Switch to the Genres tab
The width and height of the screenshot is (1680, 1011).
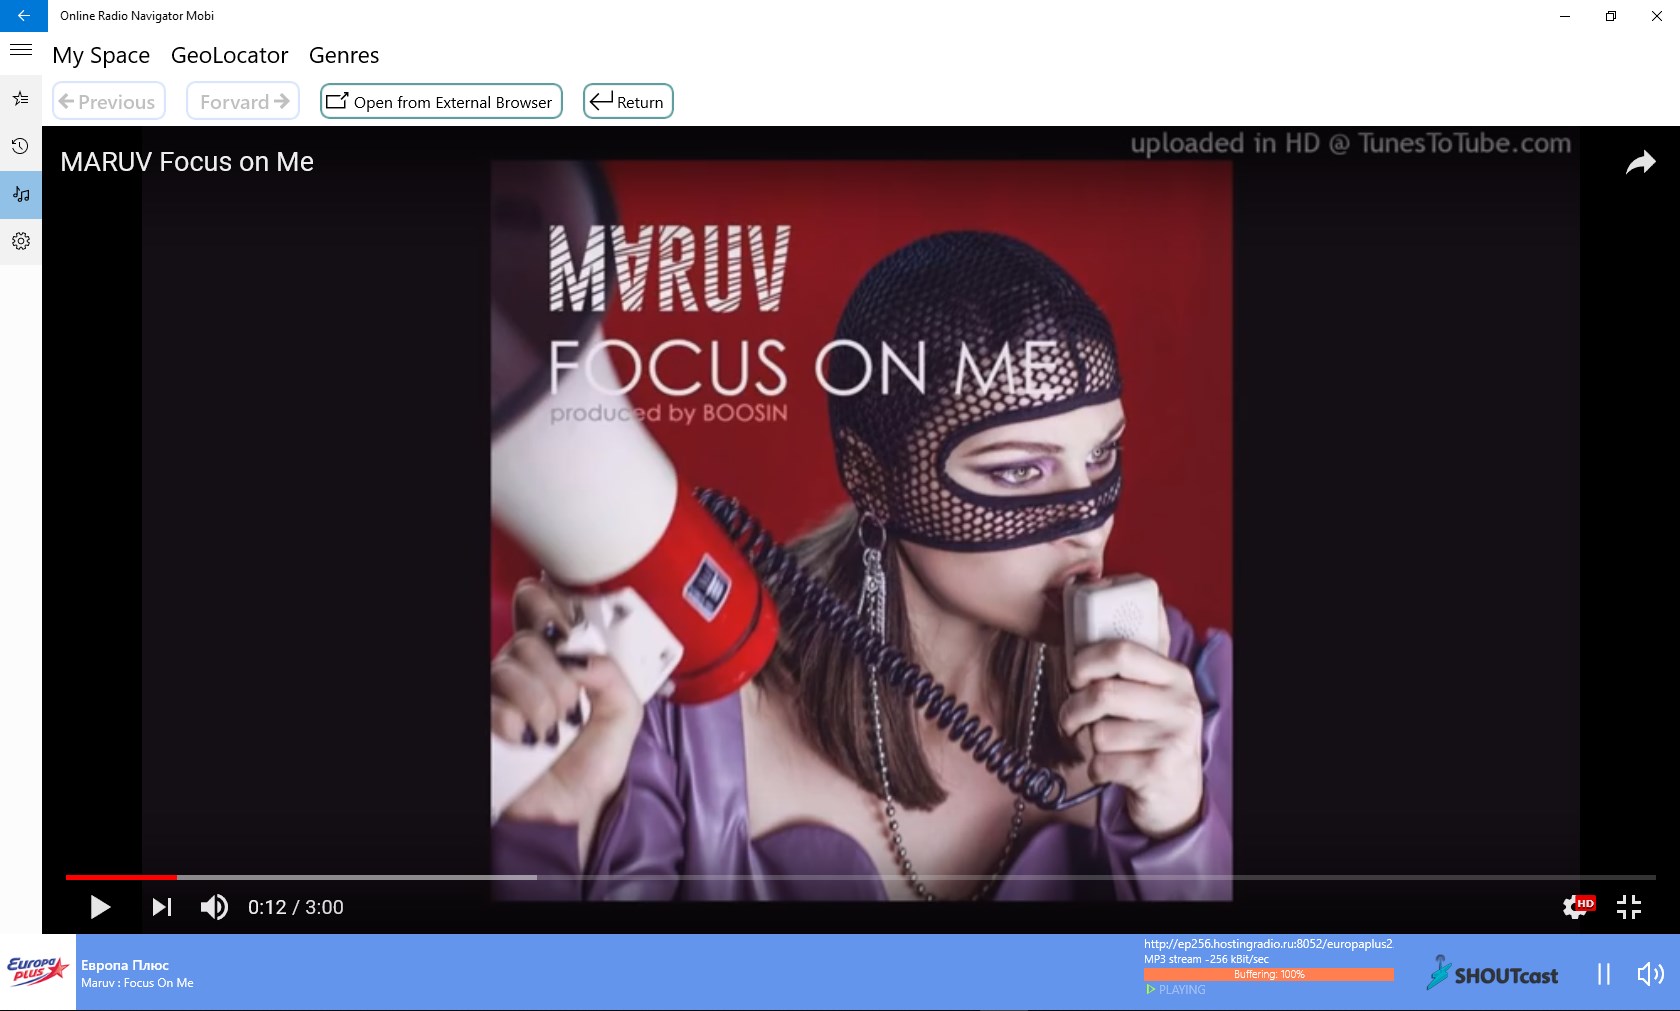(344, 55)
